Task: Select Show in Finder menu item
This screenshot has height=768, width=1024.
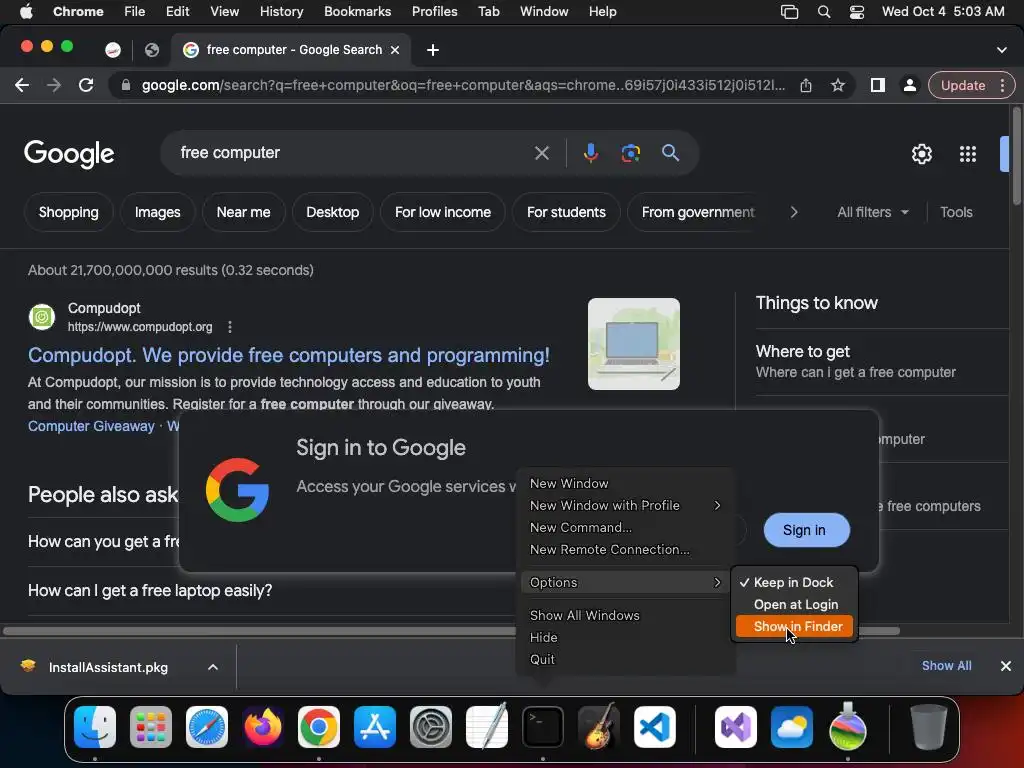Action: tap(794, 626)
